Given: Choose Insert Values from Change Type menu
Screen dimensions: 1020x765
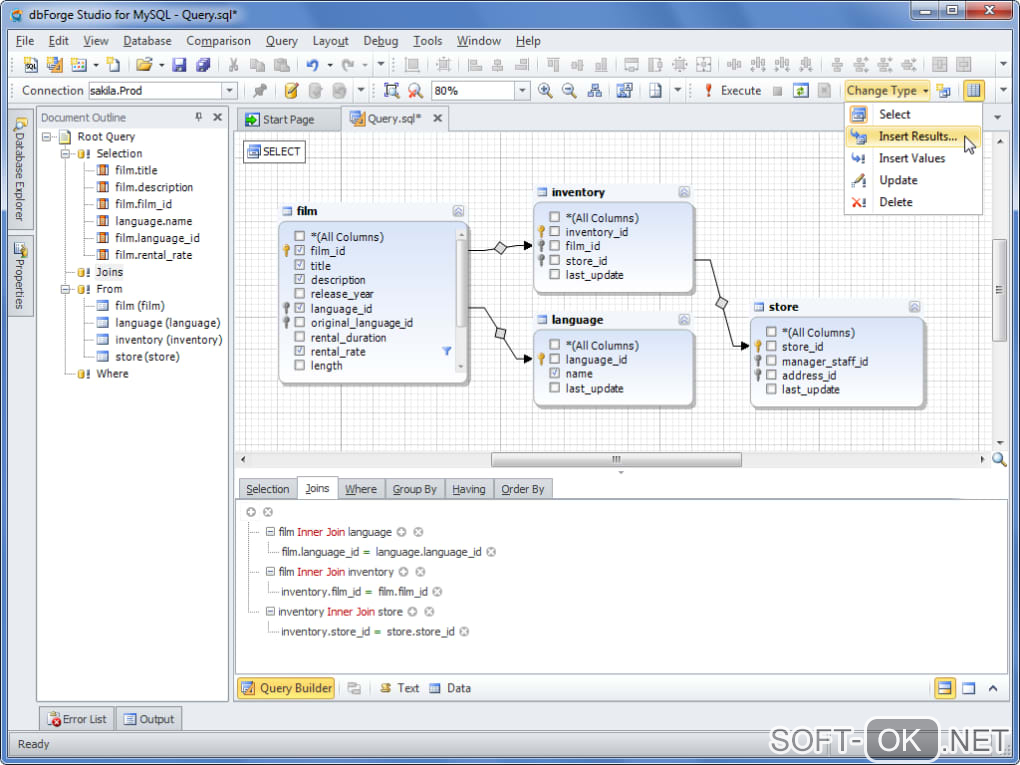Looking at the screenshot, I should coord(911,158).
